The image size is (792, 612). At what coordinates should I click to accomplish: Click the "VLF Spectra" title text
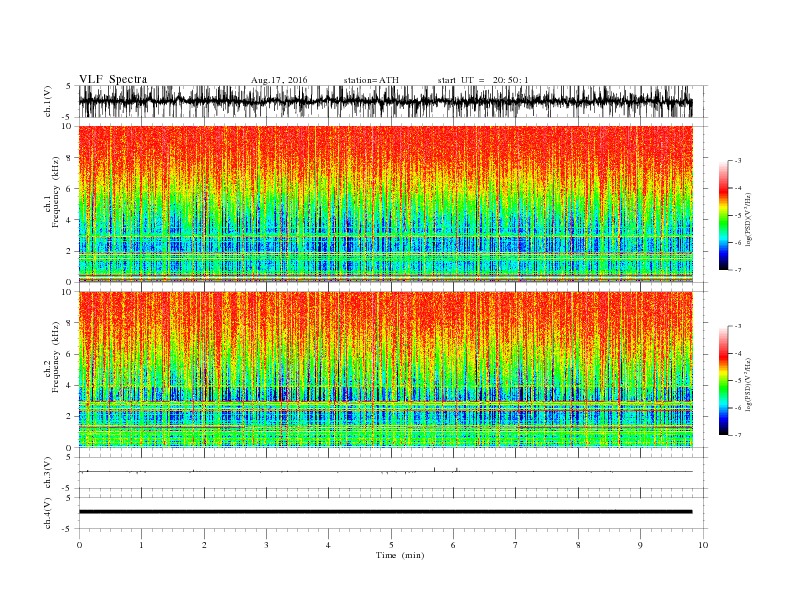coord(113,79)
